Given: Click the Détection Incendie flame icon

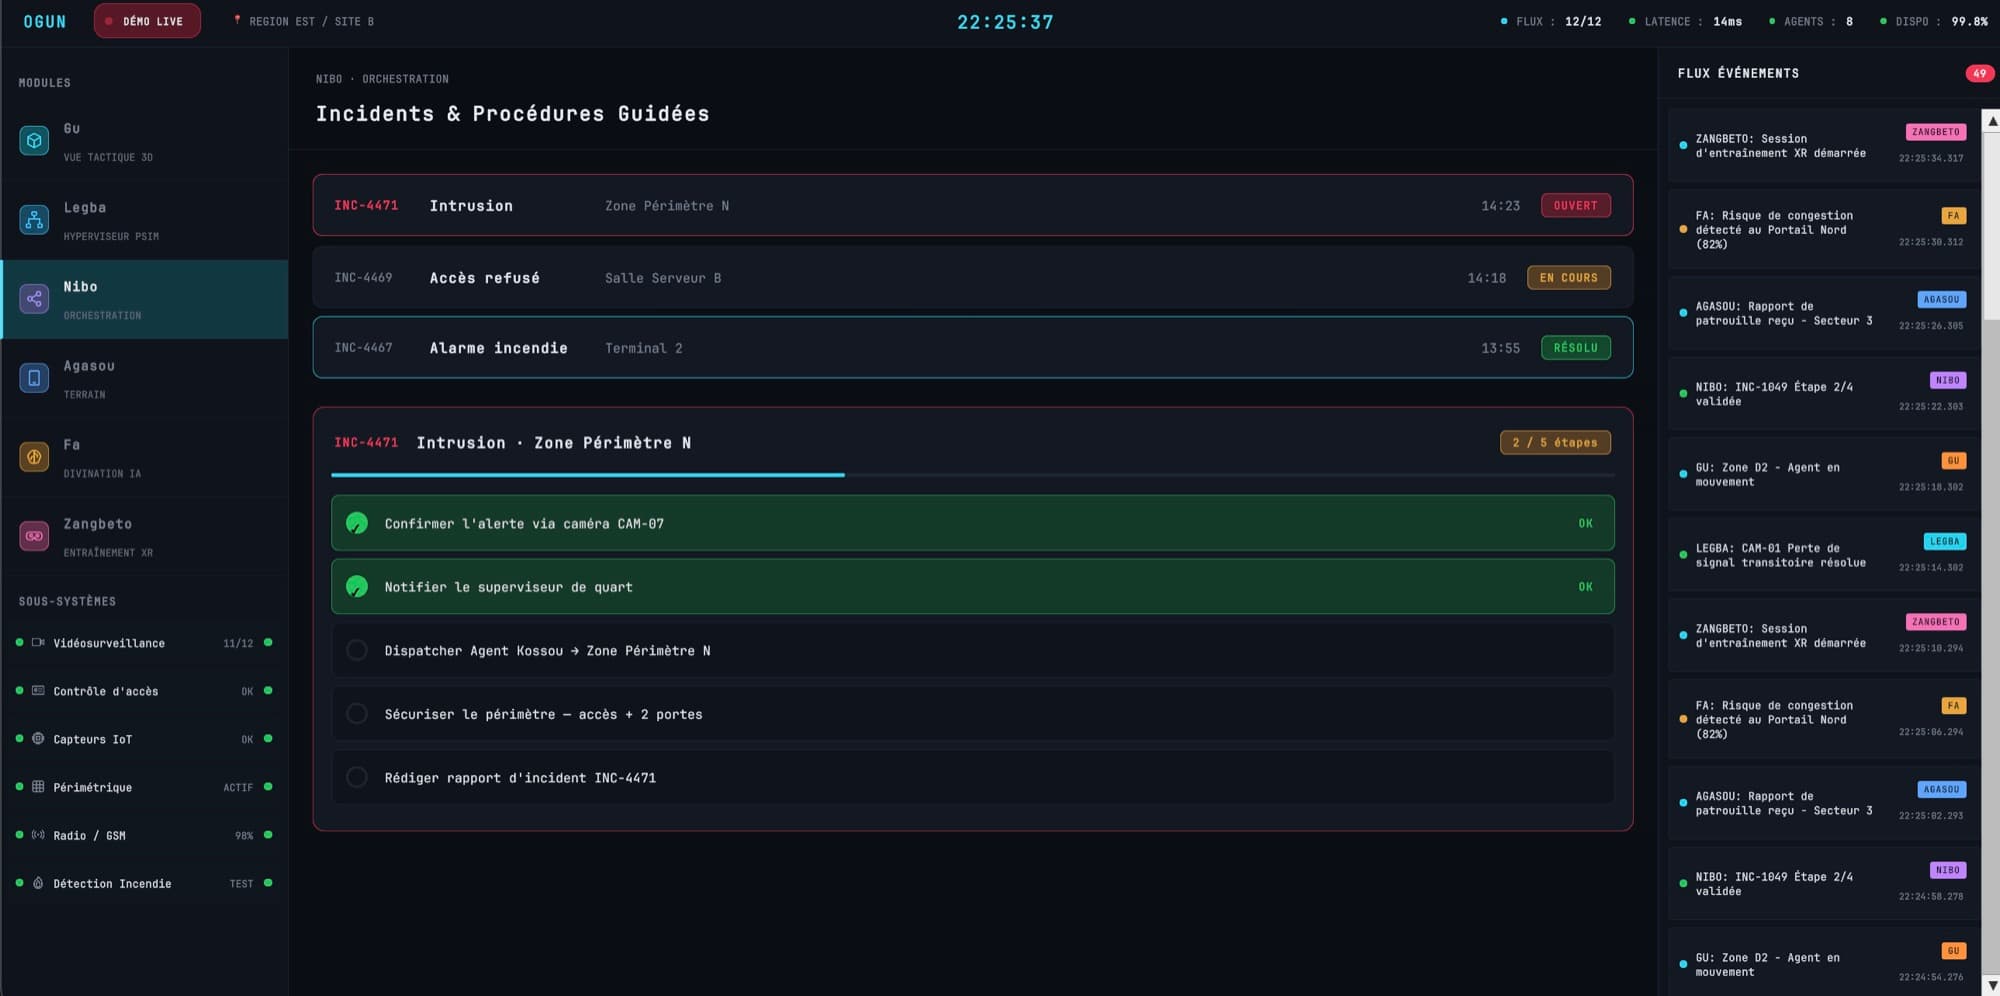Looking at the screenshot, I should coord(38,883).
